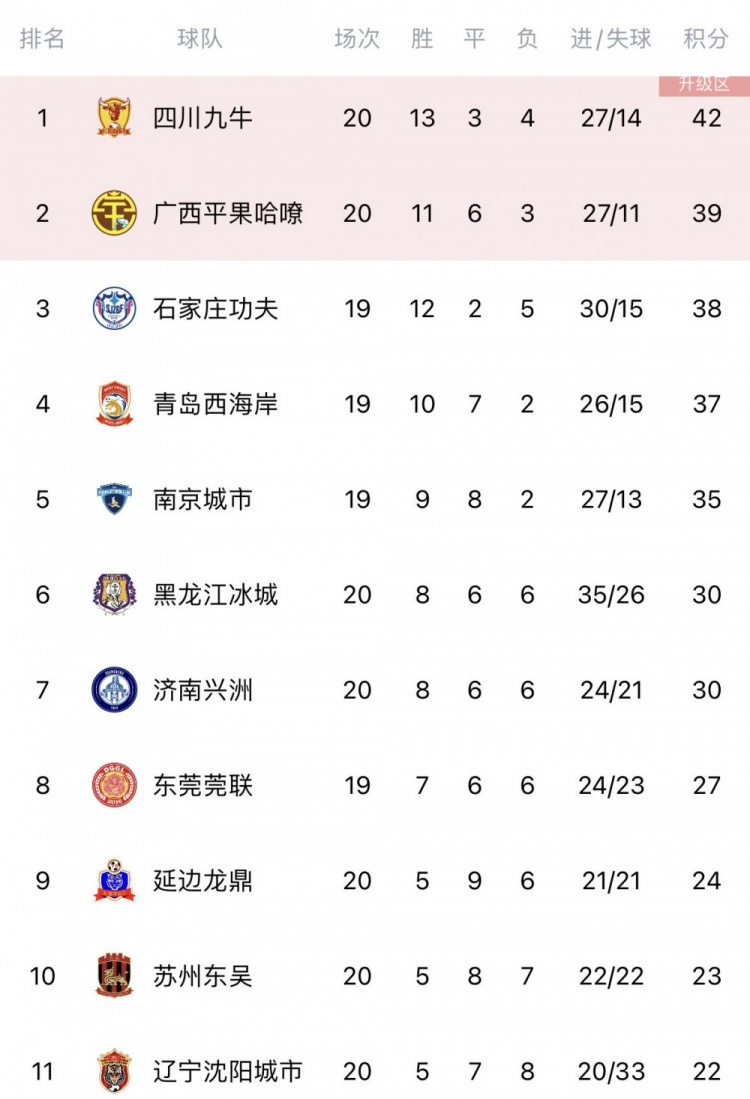Open the 济南兴洲 round badge
750x1099 pixels.
coord(114,690)
